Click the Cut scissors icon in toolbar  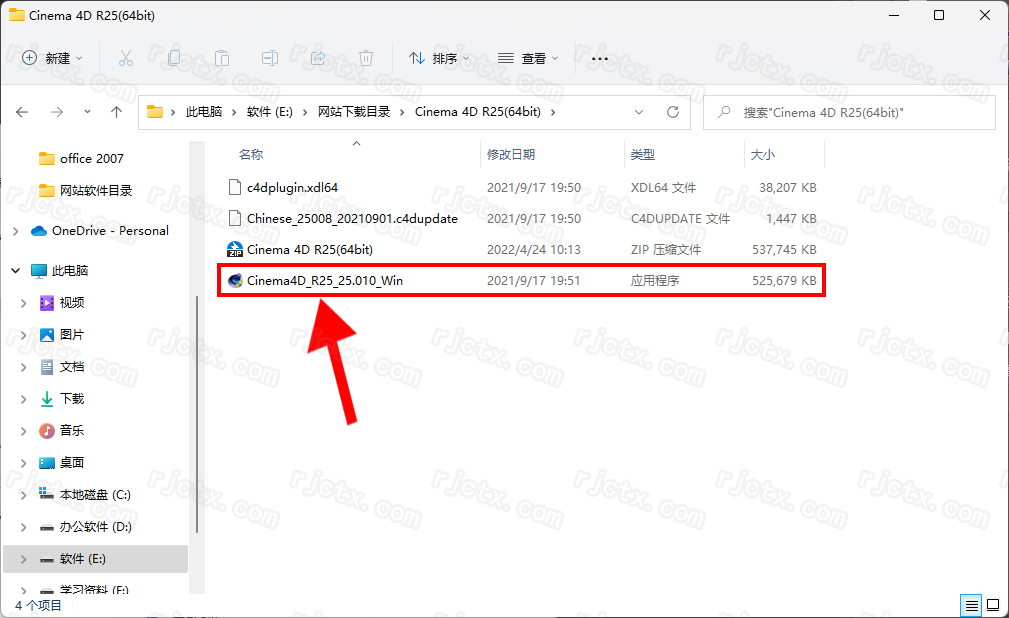[126, 58]
